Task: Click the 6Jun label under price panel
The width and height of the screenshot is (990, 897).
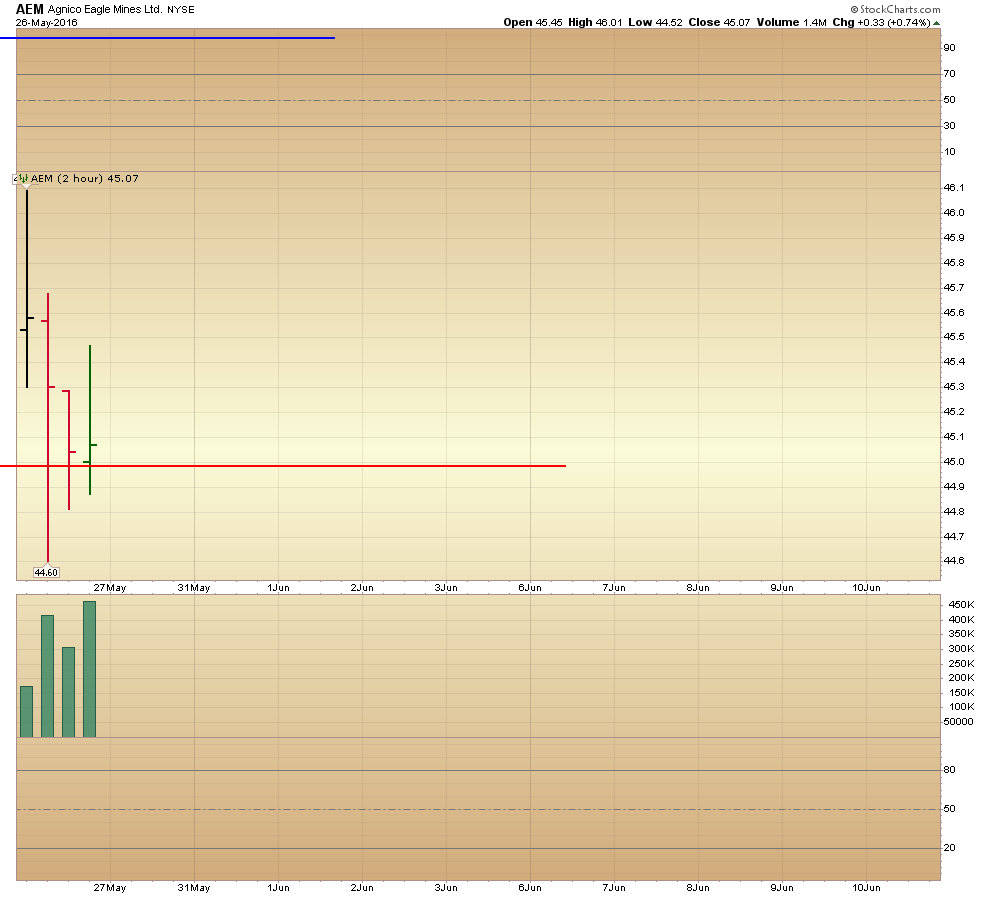Action: (530, 588)
